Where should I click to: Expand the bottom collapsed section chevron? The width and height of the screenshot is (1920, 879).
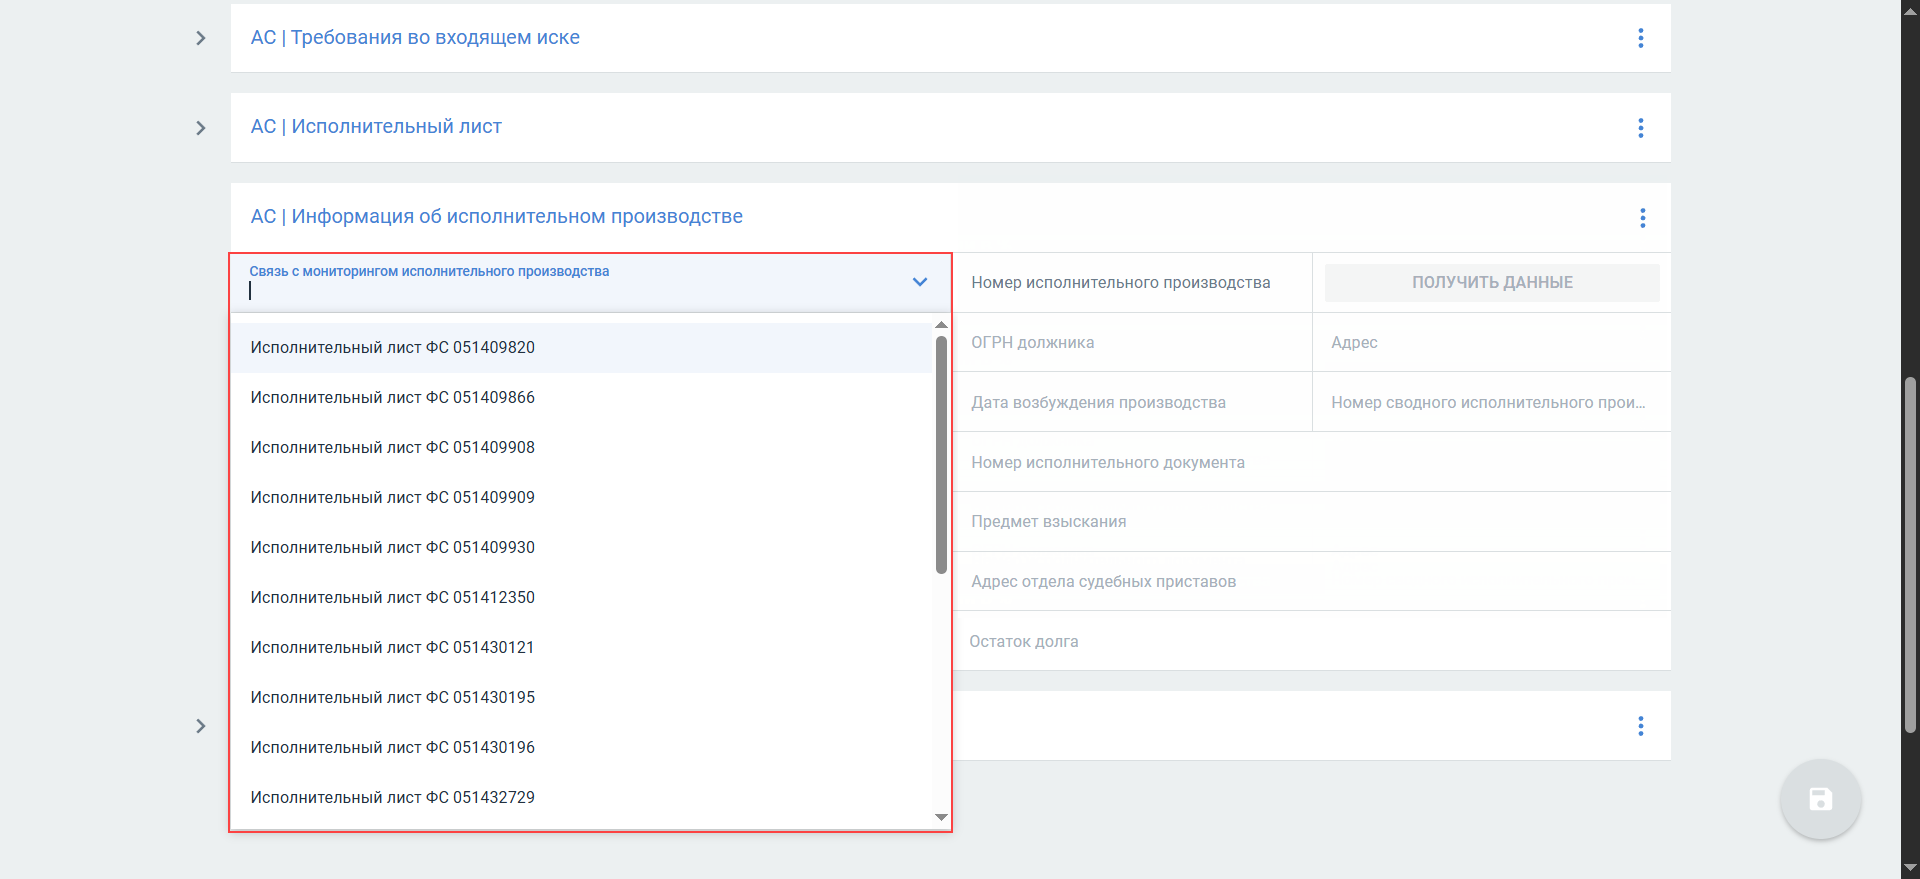[x=201, y=726]
